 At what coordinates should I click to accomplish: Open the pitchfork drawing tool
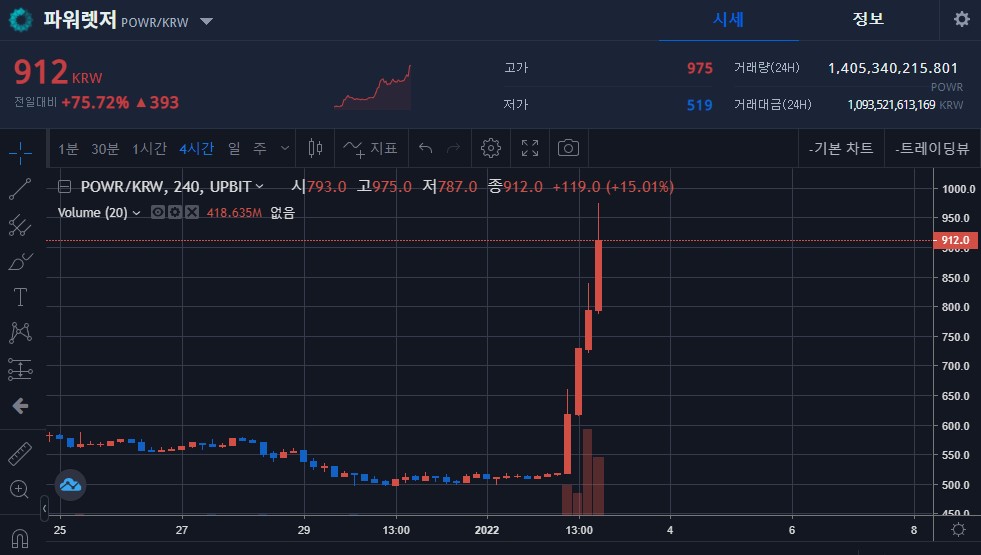tap(20, 225)
